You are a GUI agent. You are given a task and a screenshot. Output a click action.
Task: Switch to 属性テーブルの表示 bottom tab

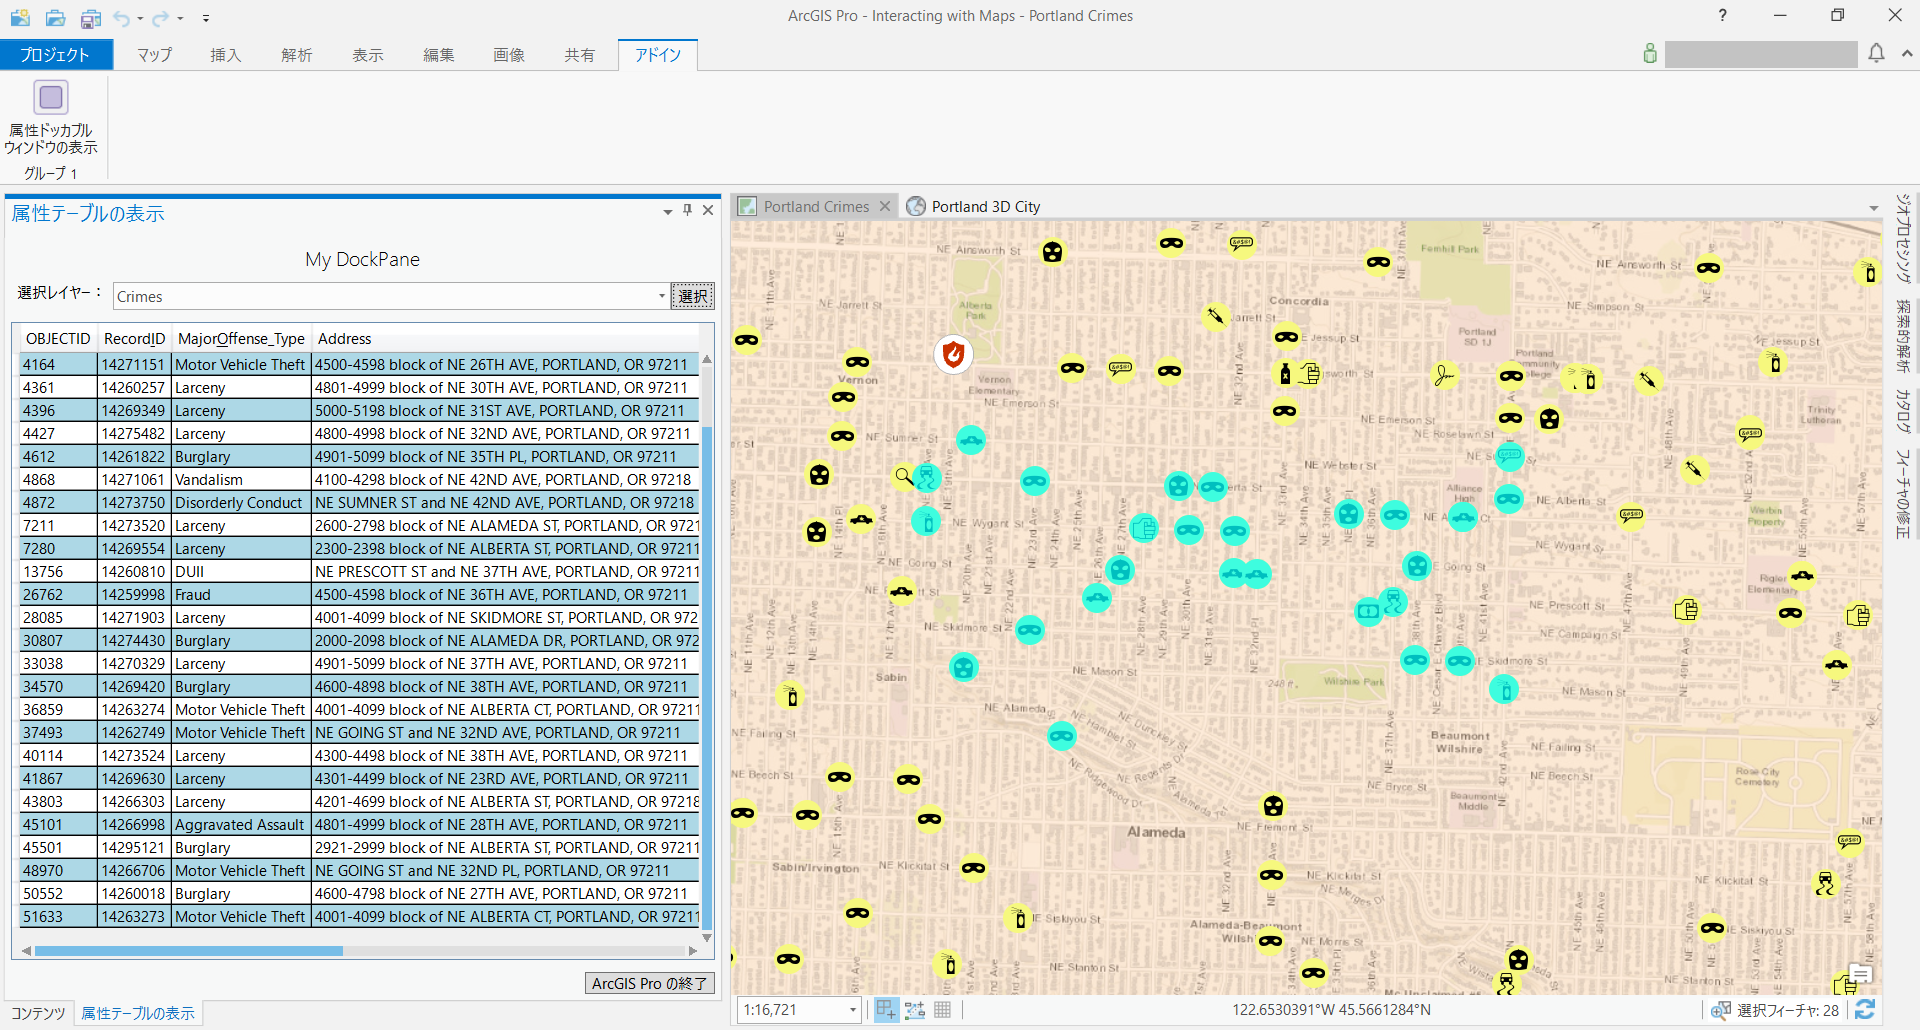coord(138,1013)
